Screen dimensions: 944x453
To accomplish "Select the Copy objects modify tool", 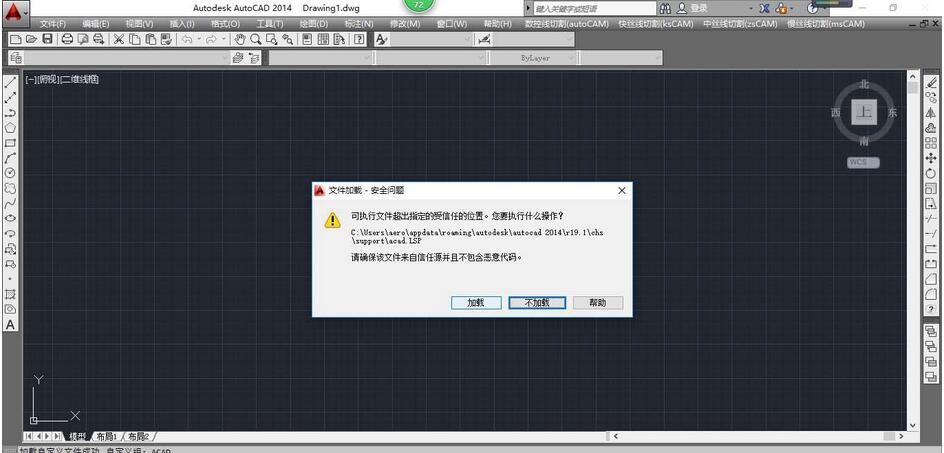I will 931,98.
